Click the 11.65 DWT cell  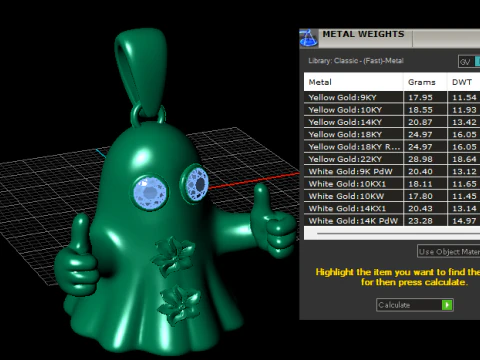(464, 184)
